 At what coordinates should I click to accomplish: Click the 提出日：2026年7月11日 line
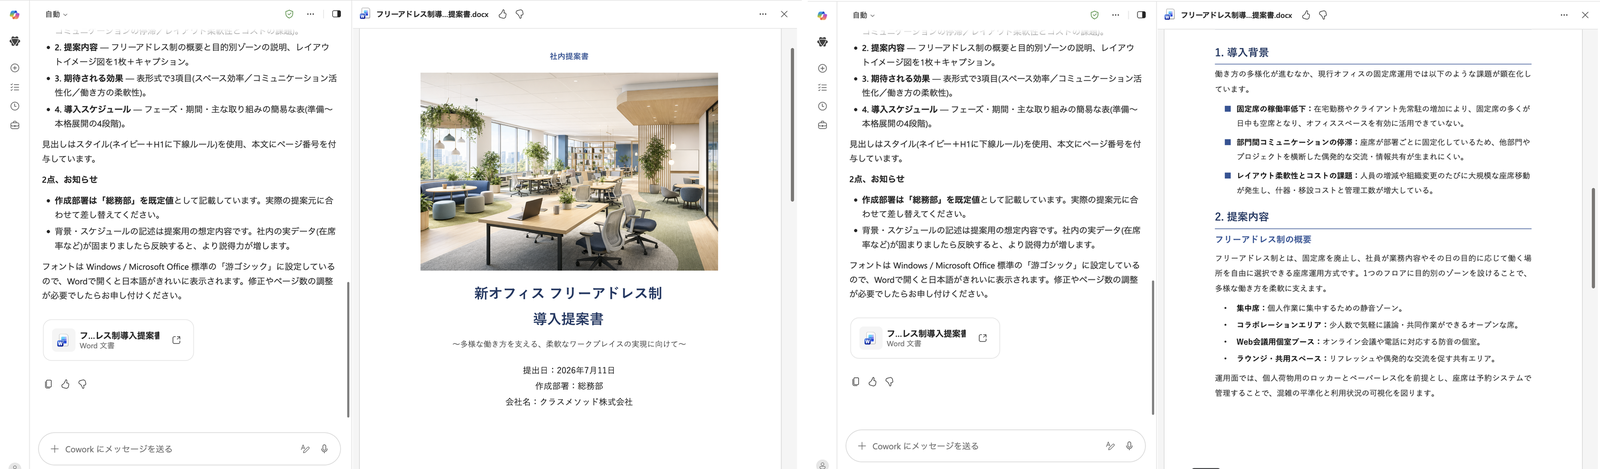point(569,370)
